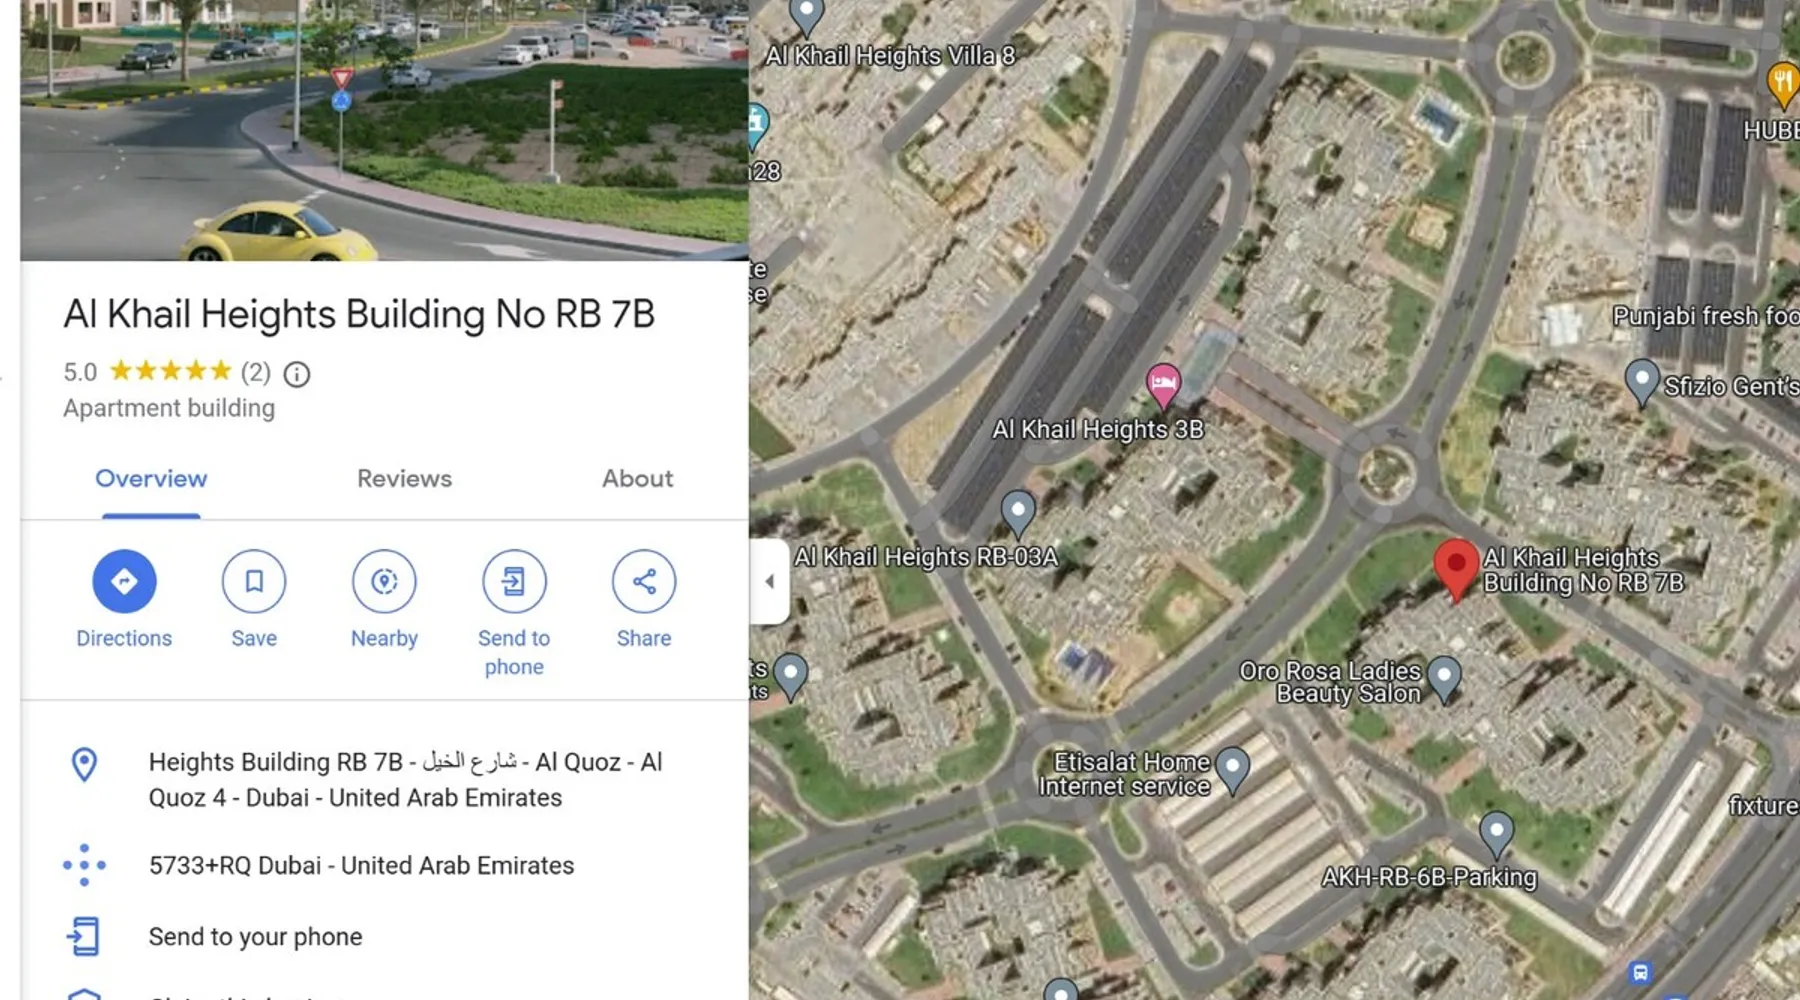Open Nearby search icon
1800x1000 pixels.
pos(384,581)
